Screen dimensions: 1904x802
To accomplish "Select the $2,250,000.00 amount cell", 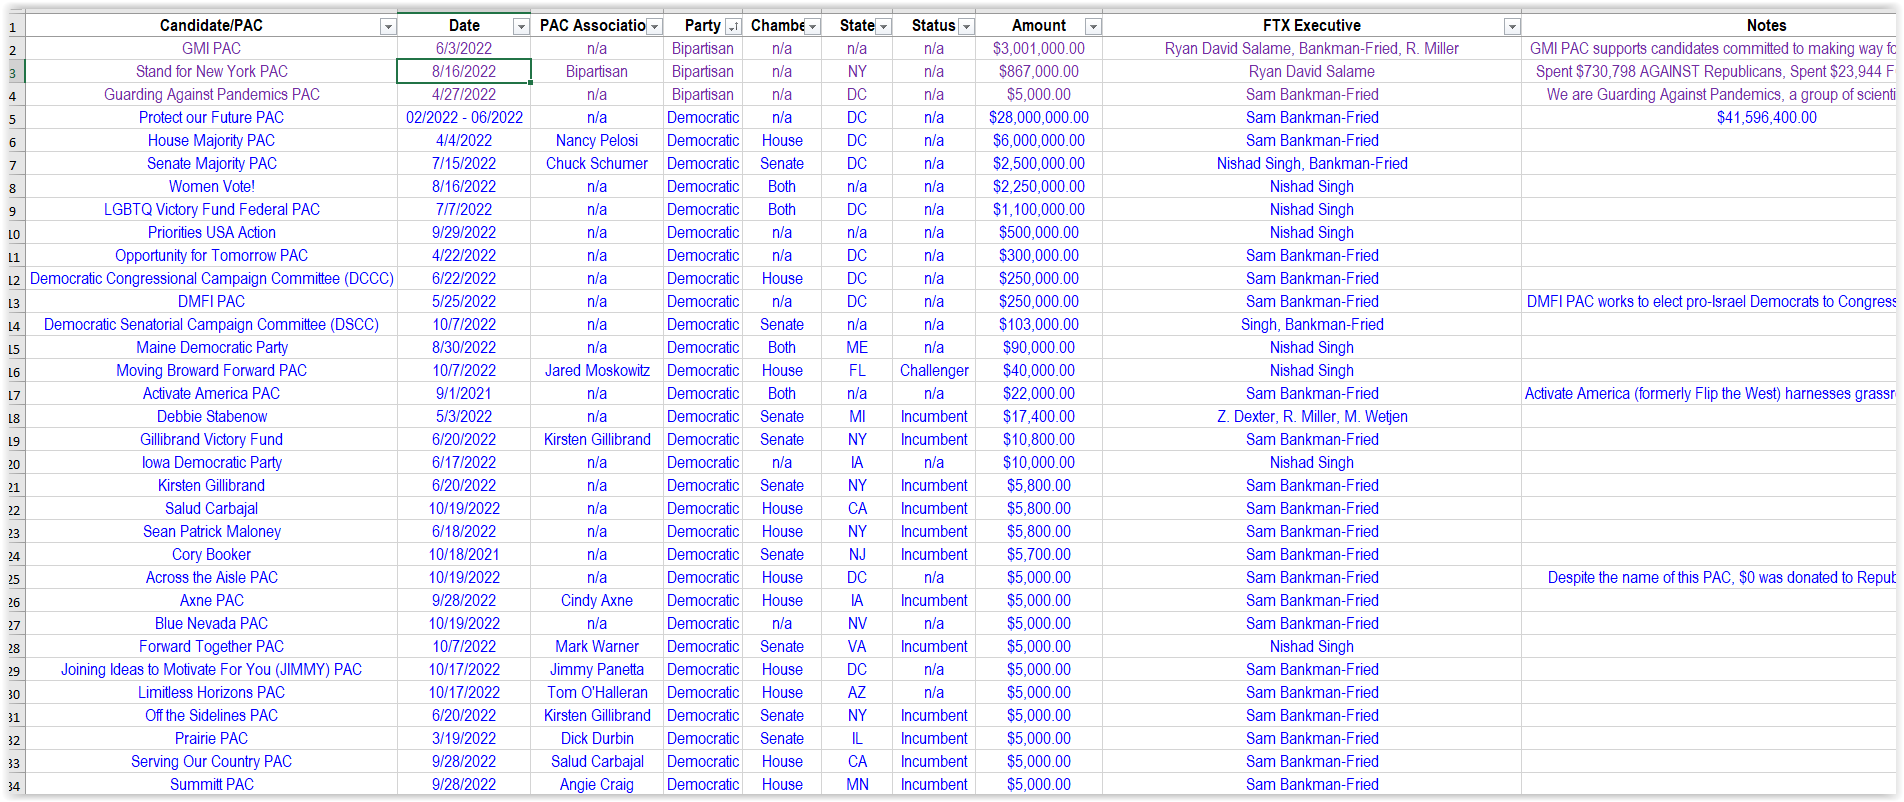I will pyautogui.click(x=1039, y=187).
